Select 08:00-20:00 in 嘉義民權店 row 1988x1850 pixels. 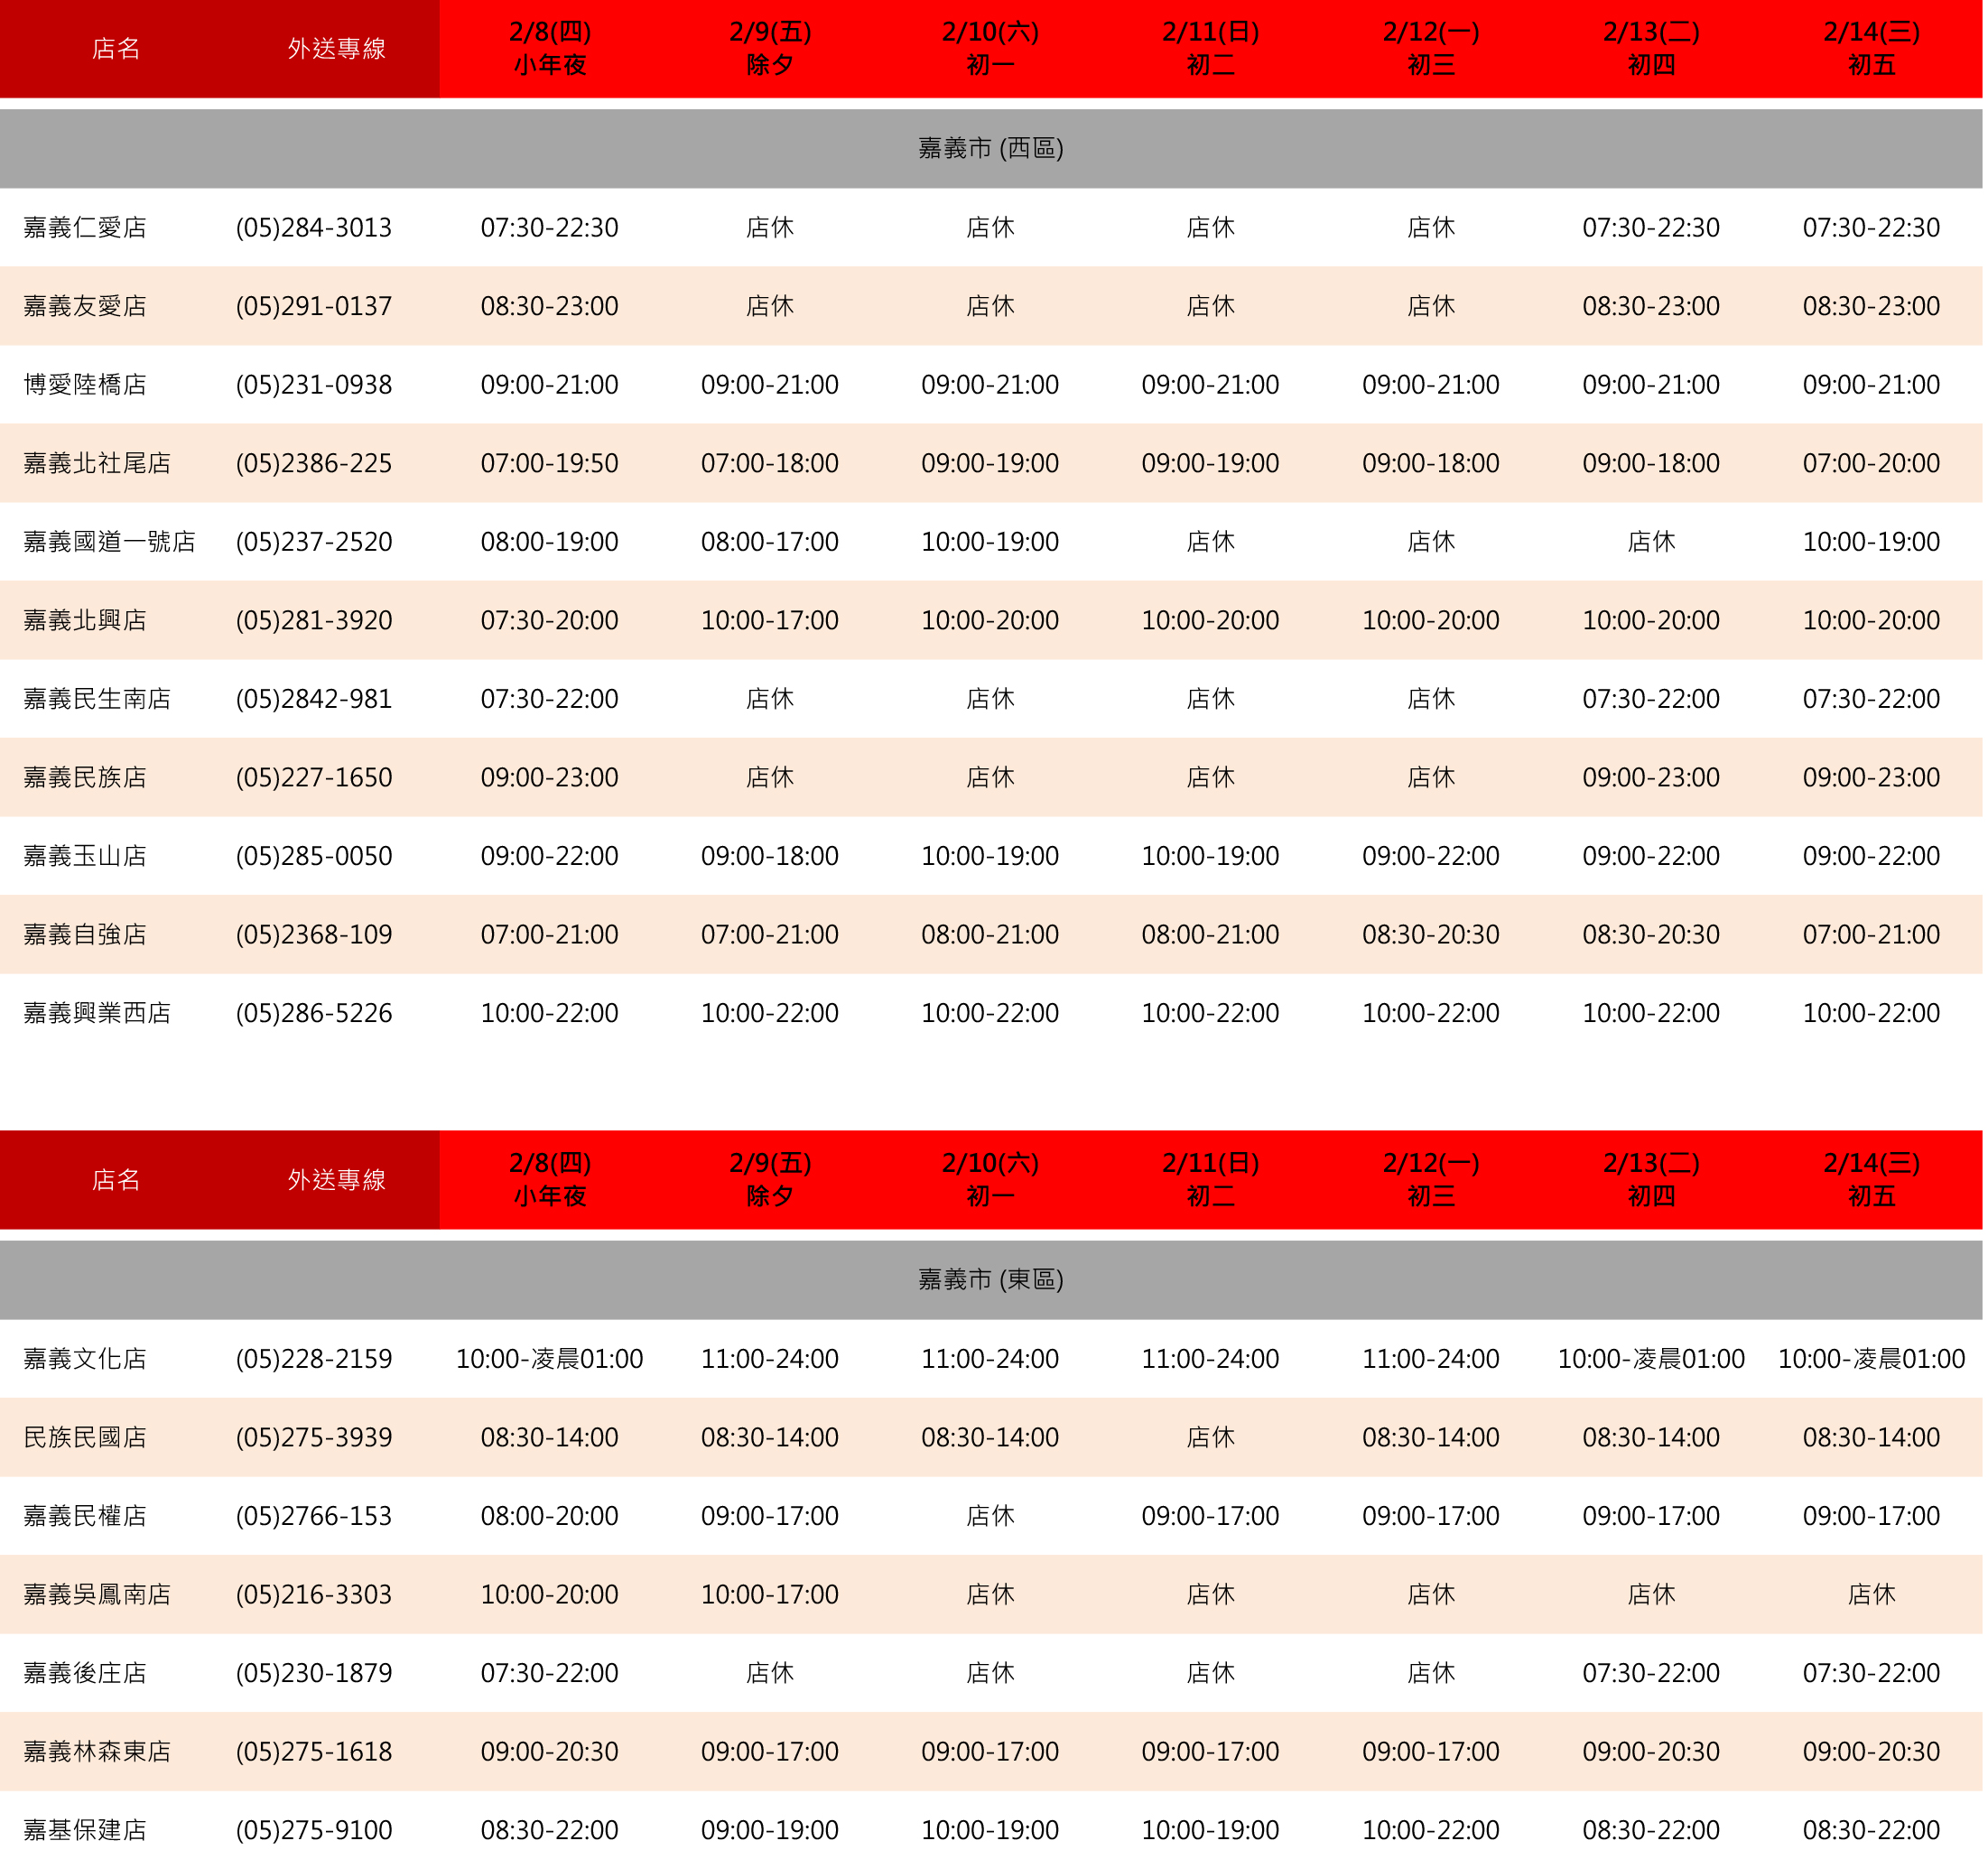(x=550, y=1516)
